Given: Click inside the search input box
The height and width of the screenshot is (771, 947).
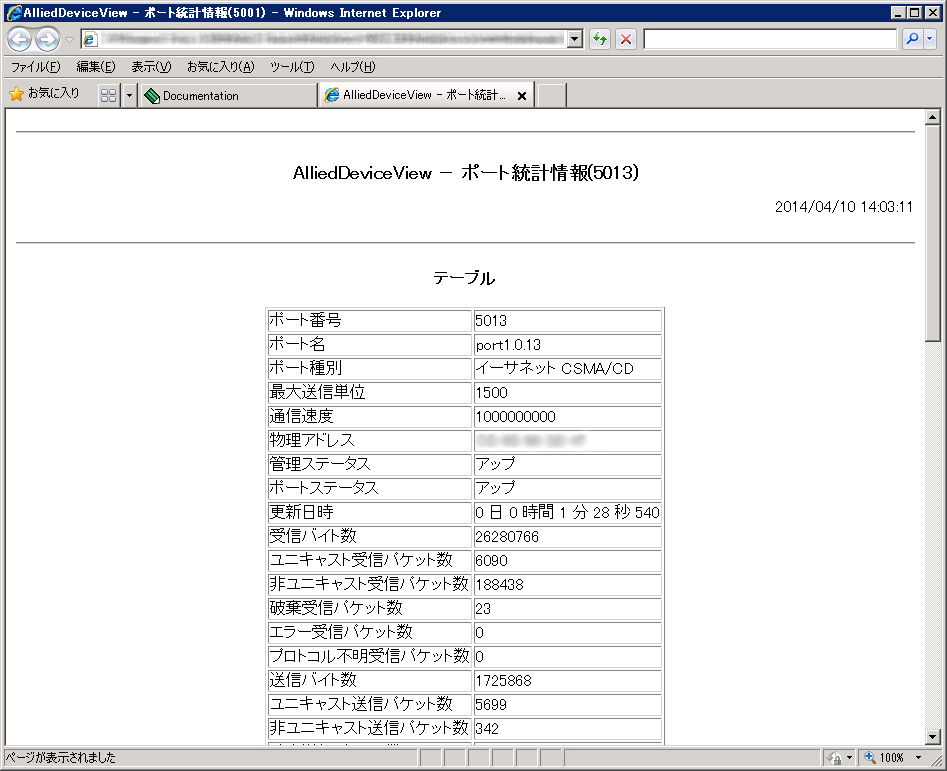Looking at the screenshot, I should pyautogui.click(x=770, y=39).
